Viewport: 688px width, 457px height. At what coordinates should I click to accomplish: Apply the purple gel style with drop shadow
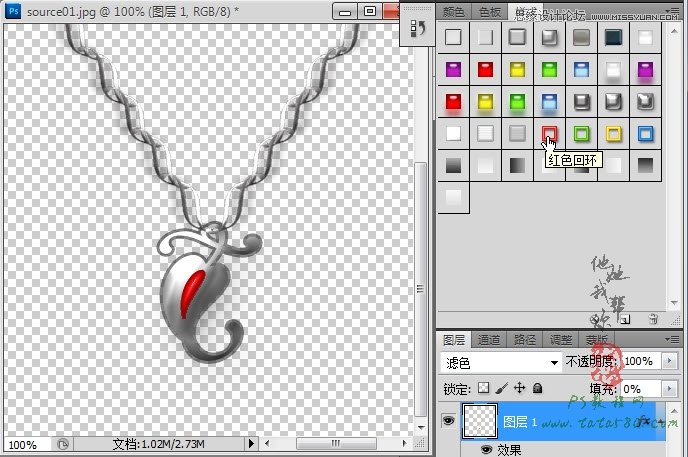(645, 69)
